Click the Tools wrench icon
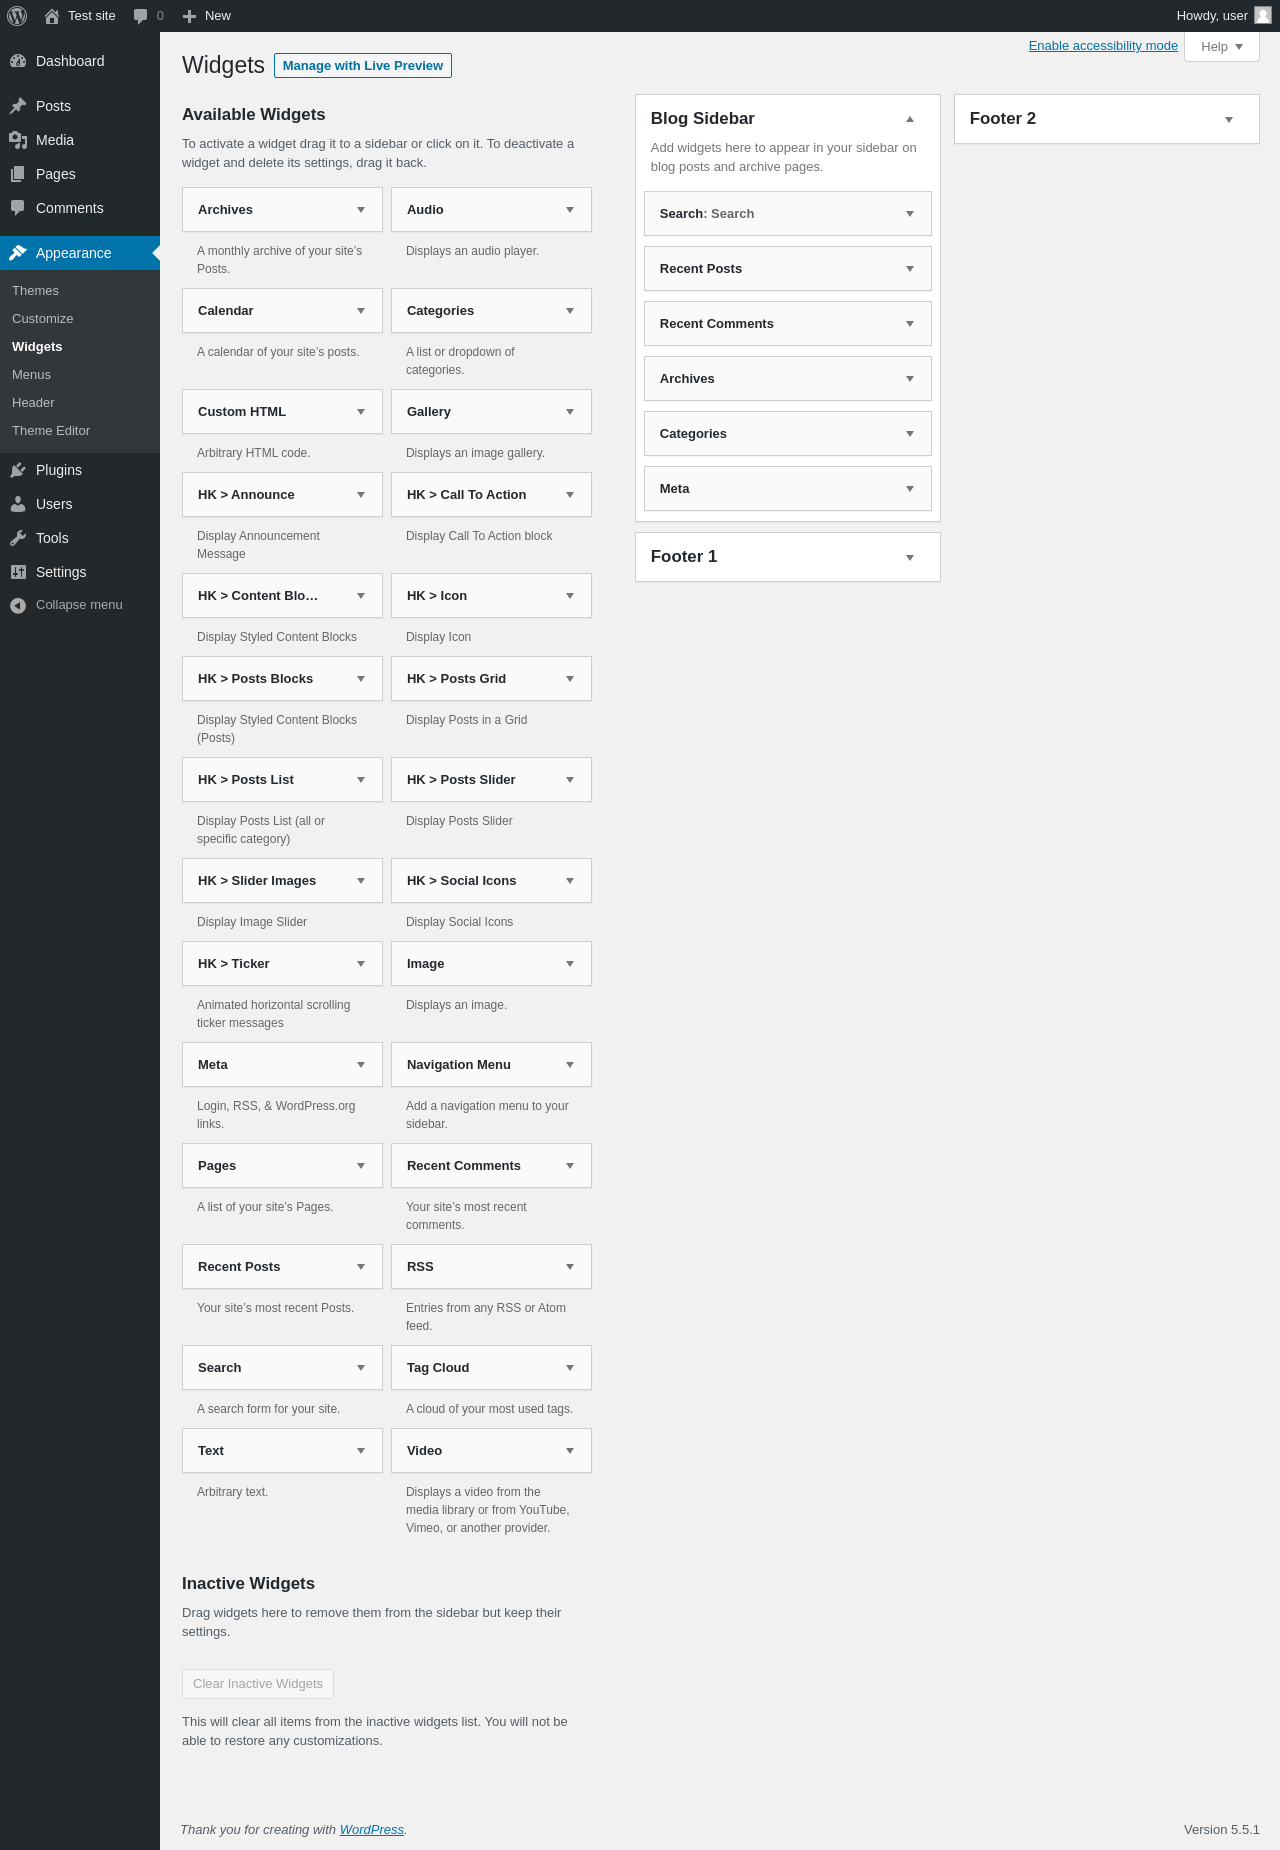Viewport: 1280px width, 1850px height. point(18,538)
